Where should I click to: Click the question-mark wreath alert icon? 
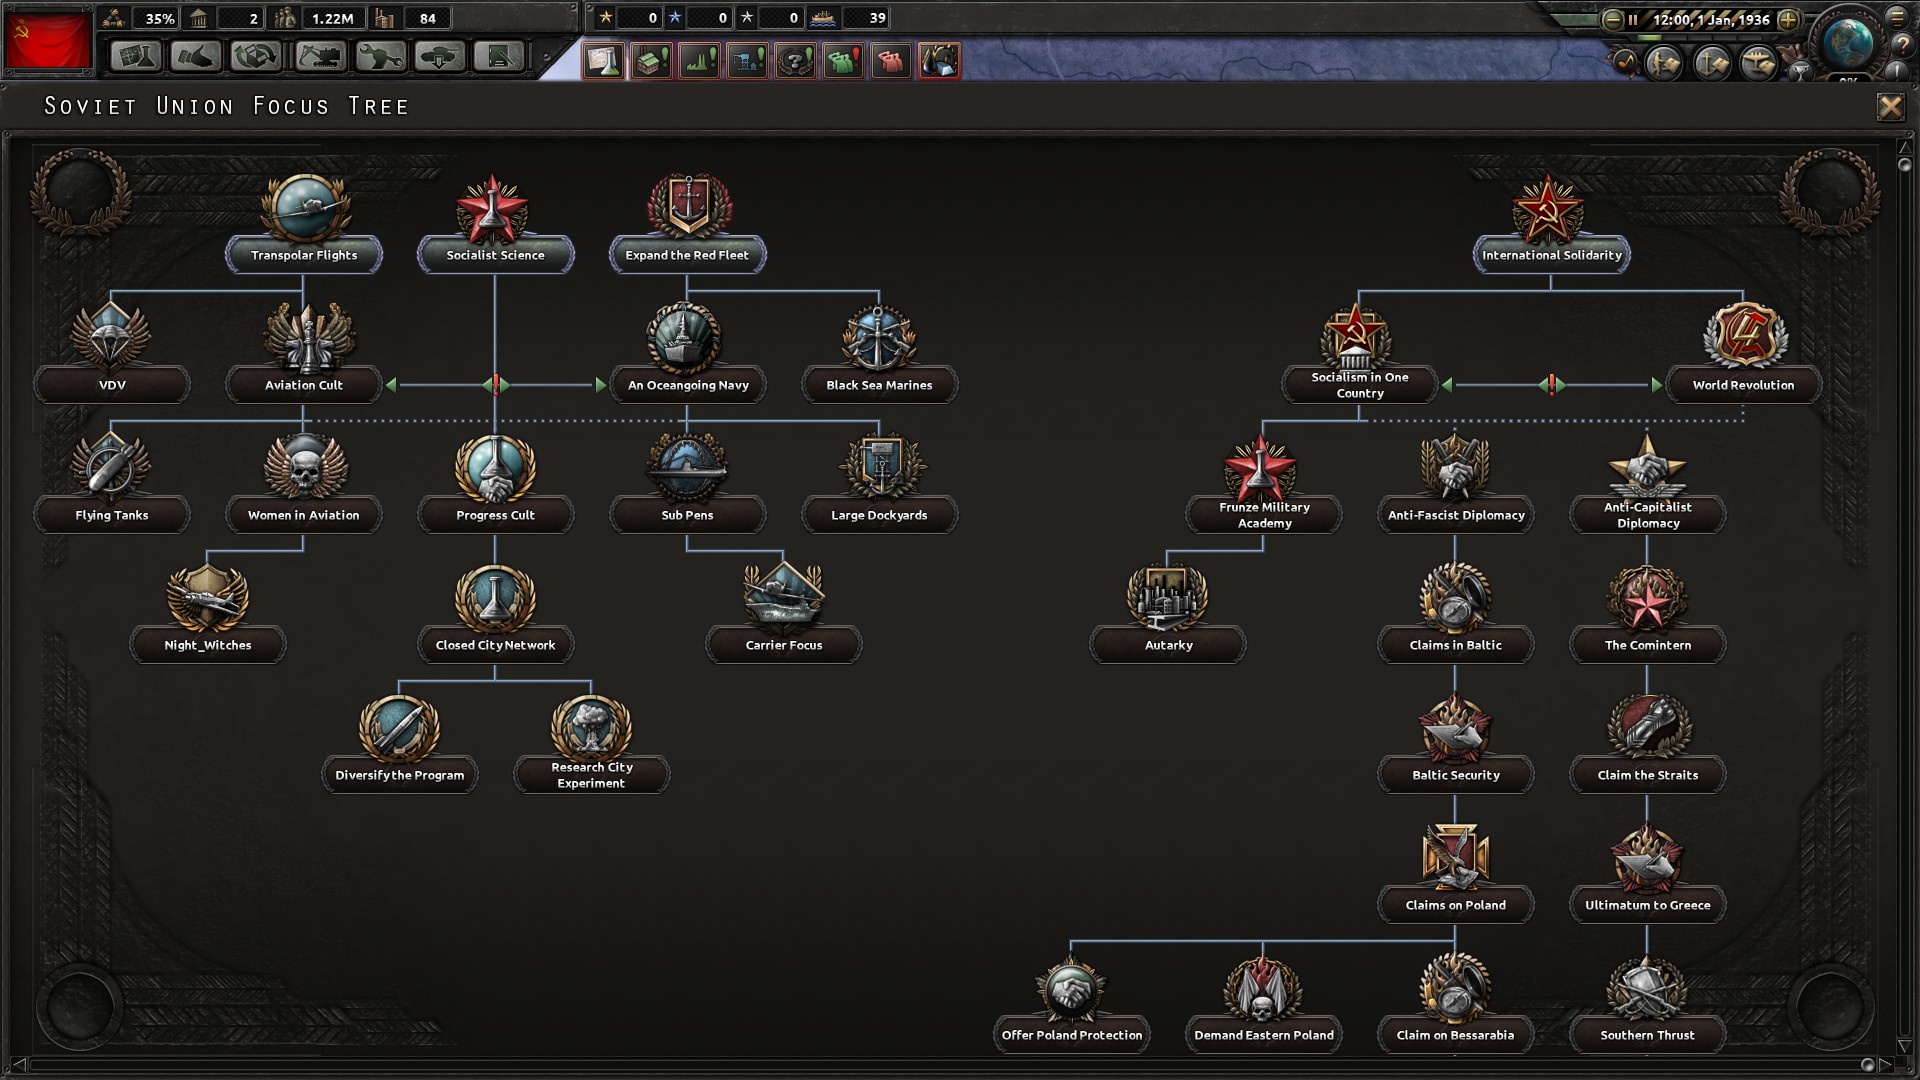point(795,61)
